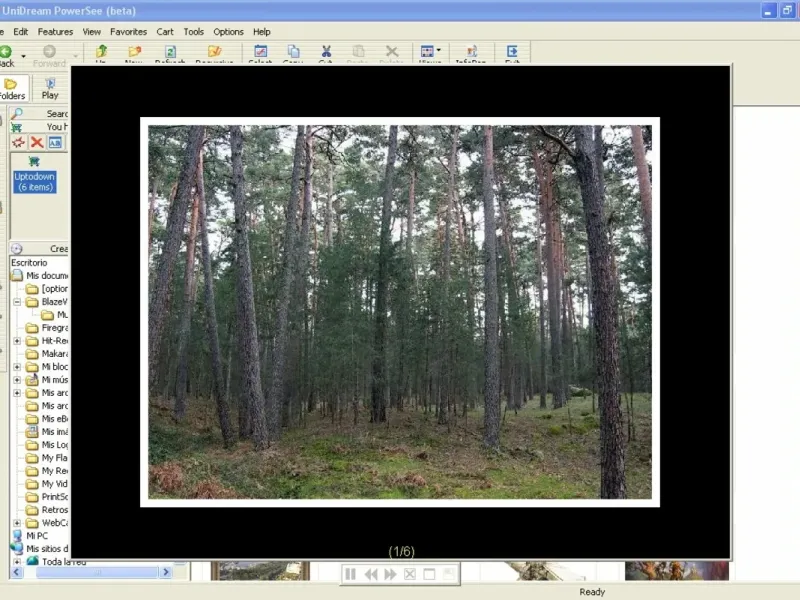
Task: Click the Select toolbar icon
Action: pos(260,51)
